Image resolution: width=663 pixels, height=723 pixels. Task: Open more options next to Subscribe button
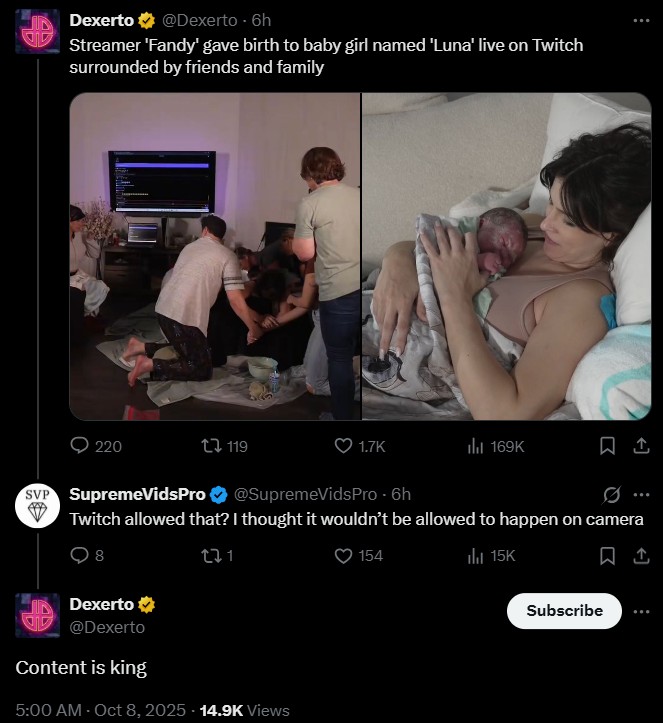641,611
